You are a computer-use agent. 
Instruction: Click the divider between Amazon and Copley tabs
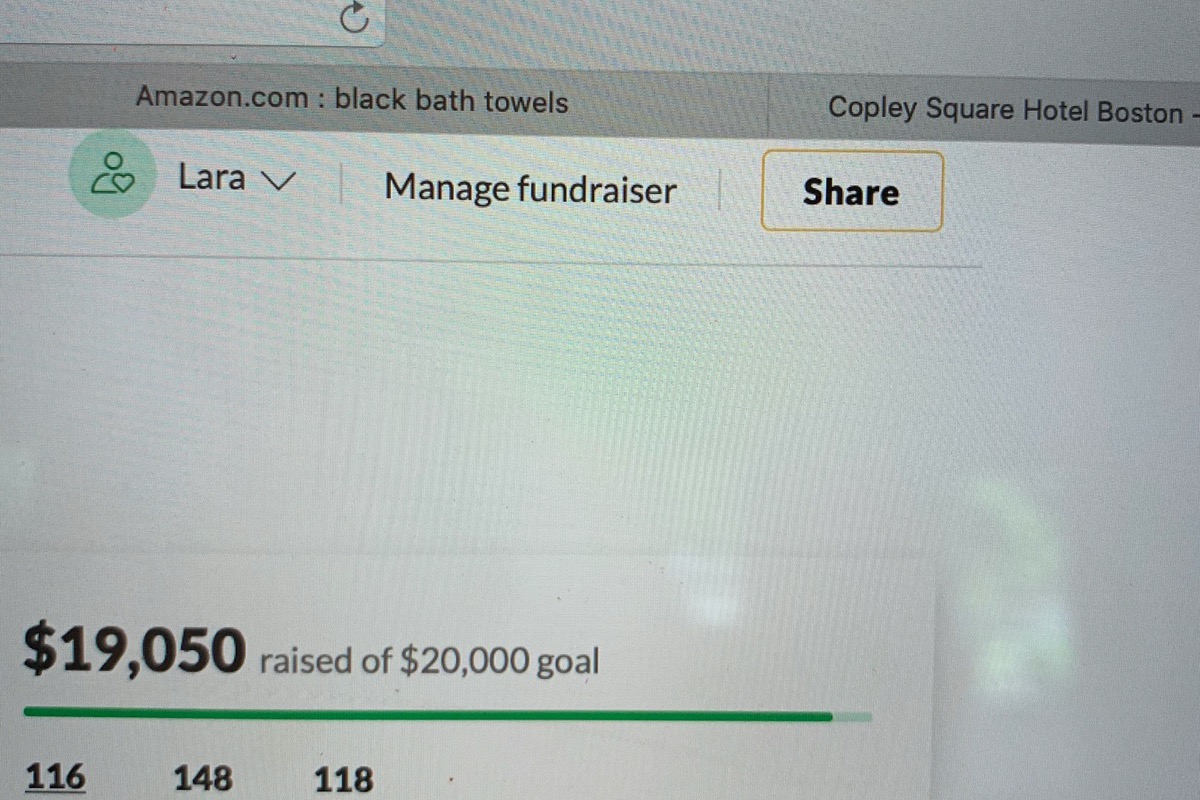coord(768,102)
